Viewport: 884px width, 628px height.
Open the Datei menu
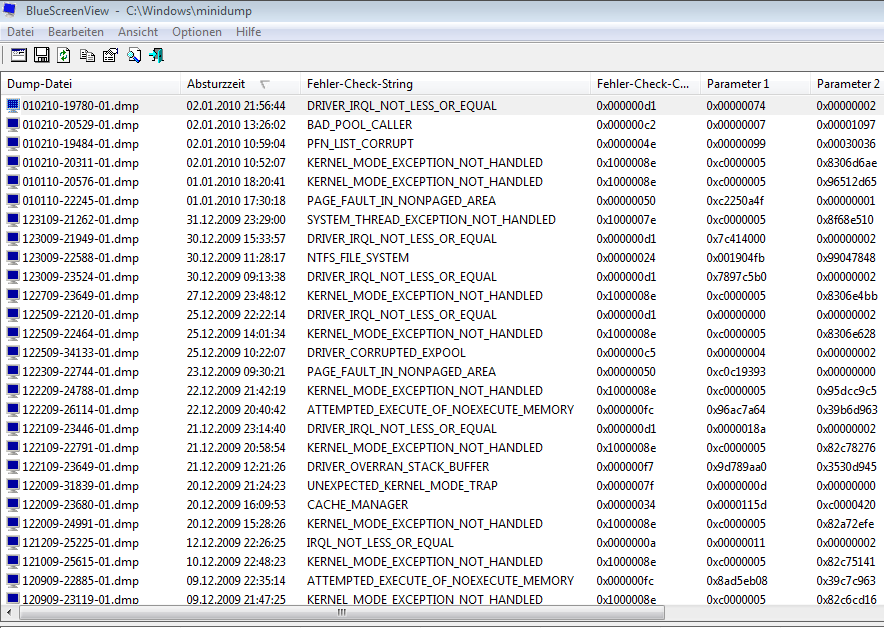[x=20, y=32]
